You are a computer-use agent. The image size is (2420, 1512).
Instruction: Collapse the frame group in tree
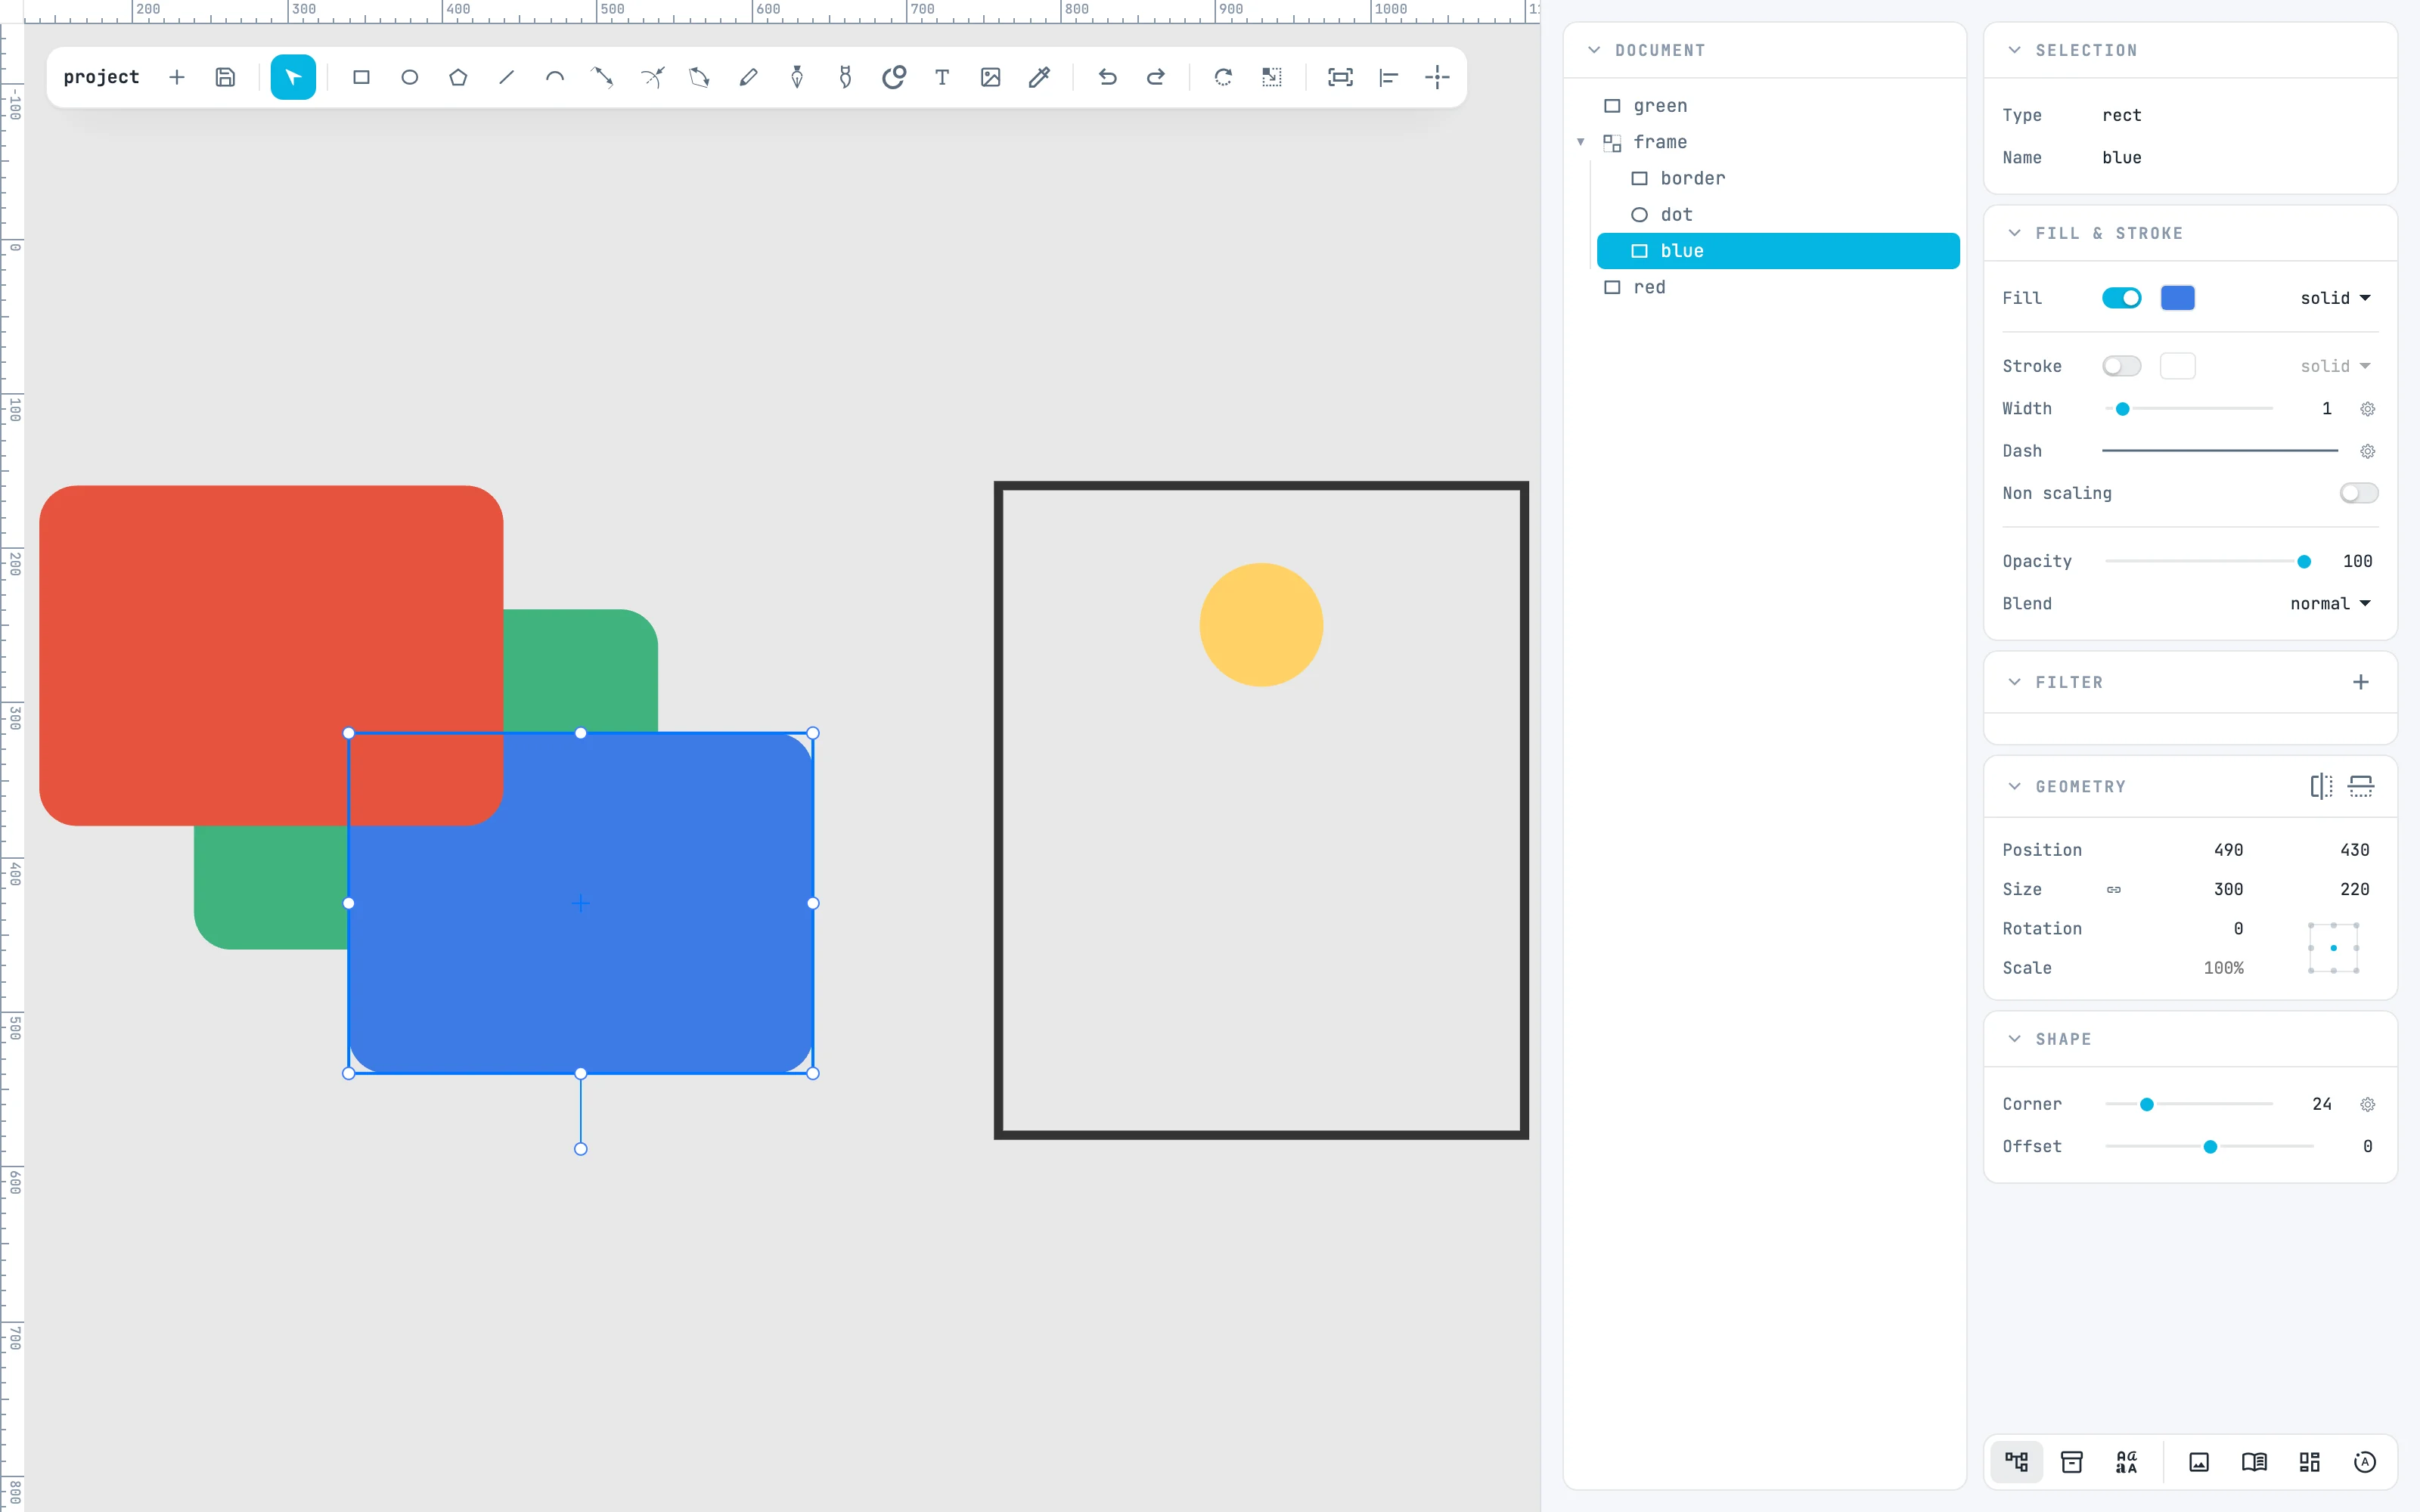point(1581,142)
